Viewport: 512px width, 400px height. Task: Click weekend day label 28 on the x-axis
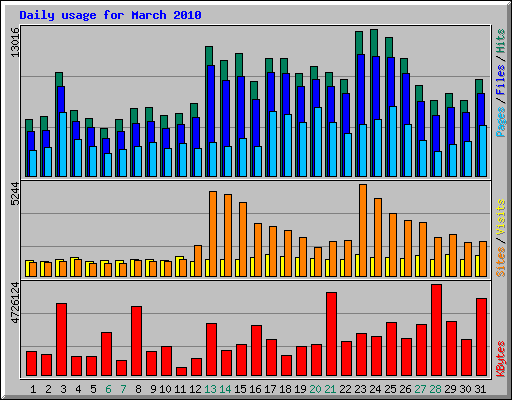coord(435,389)
